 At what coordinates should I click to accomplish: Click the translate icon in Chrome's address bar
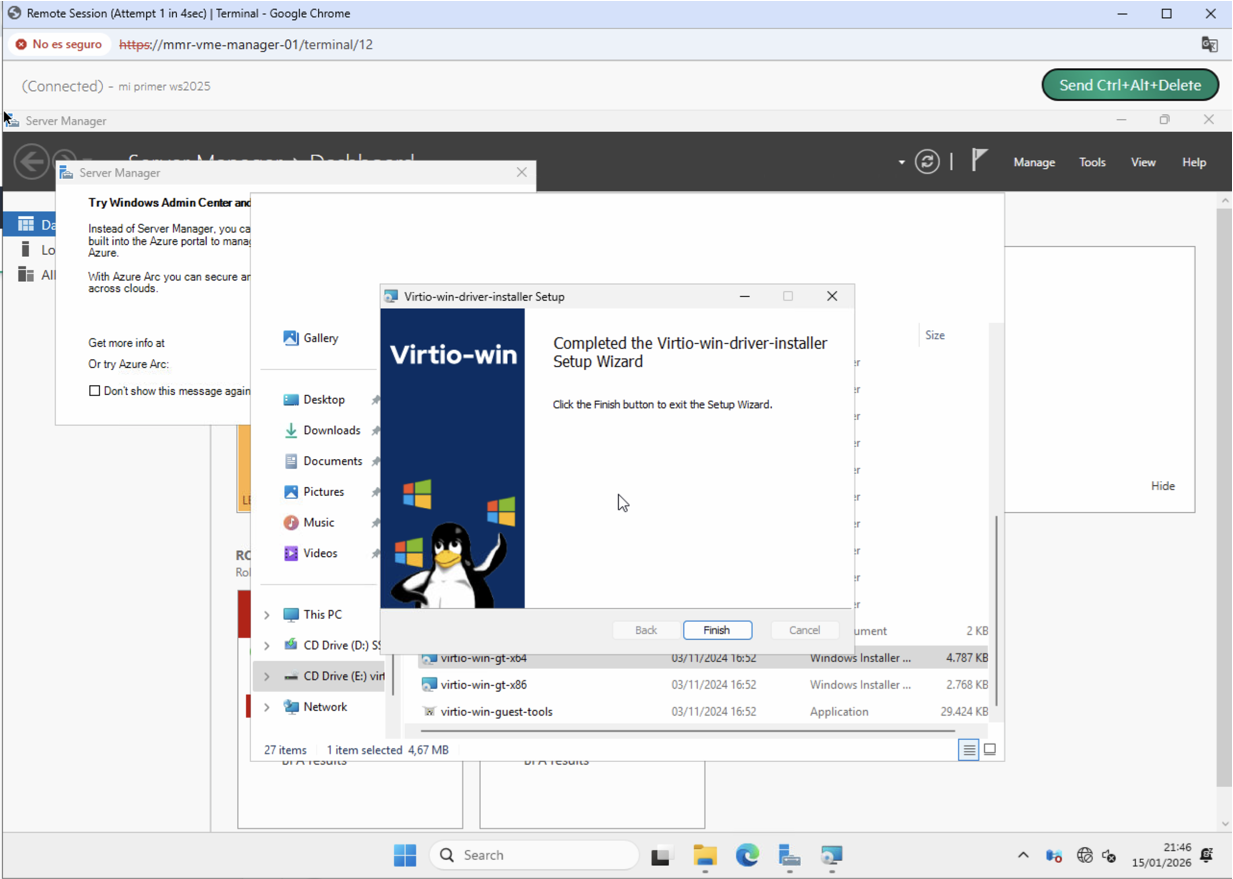point(1209,44)
